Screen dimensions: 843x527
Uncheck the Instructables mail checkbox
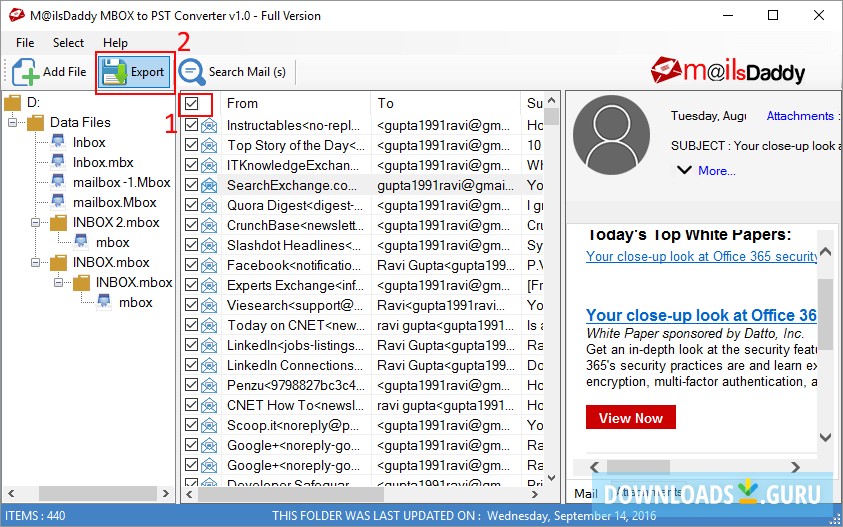click(191, 125)
